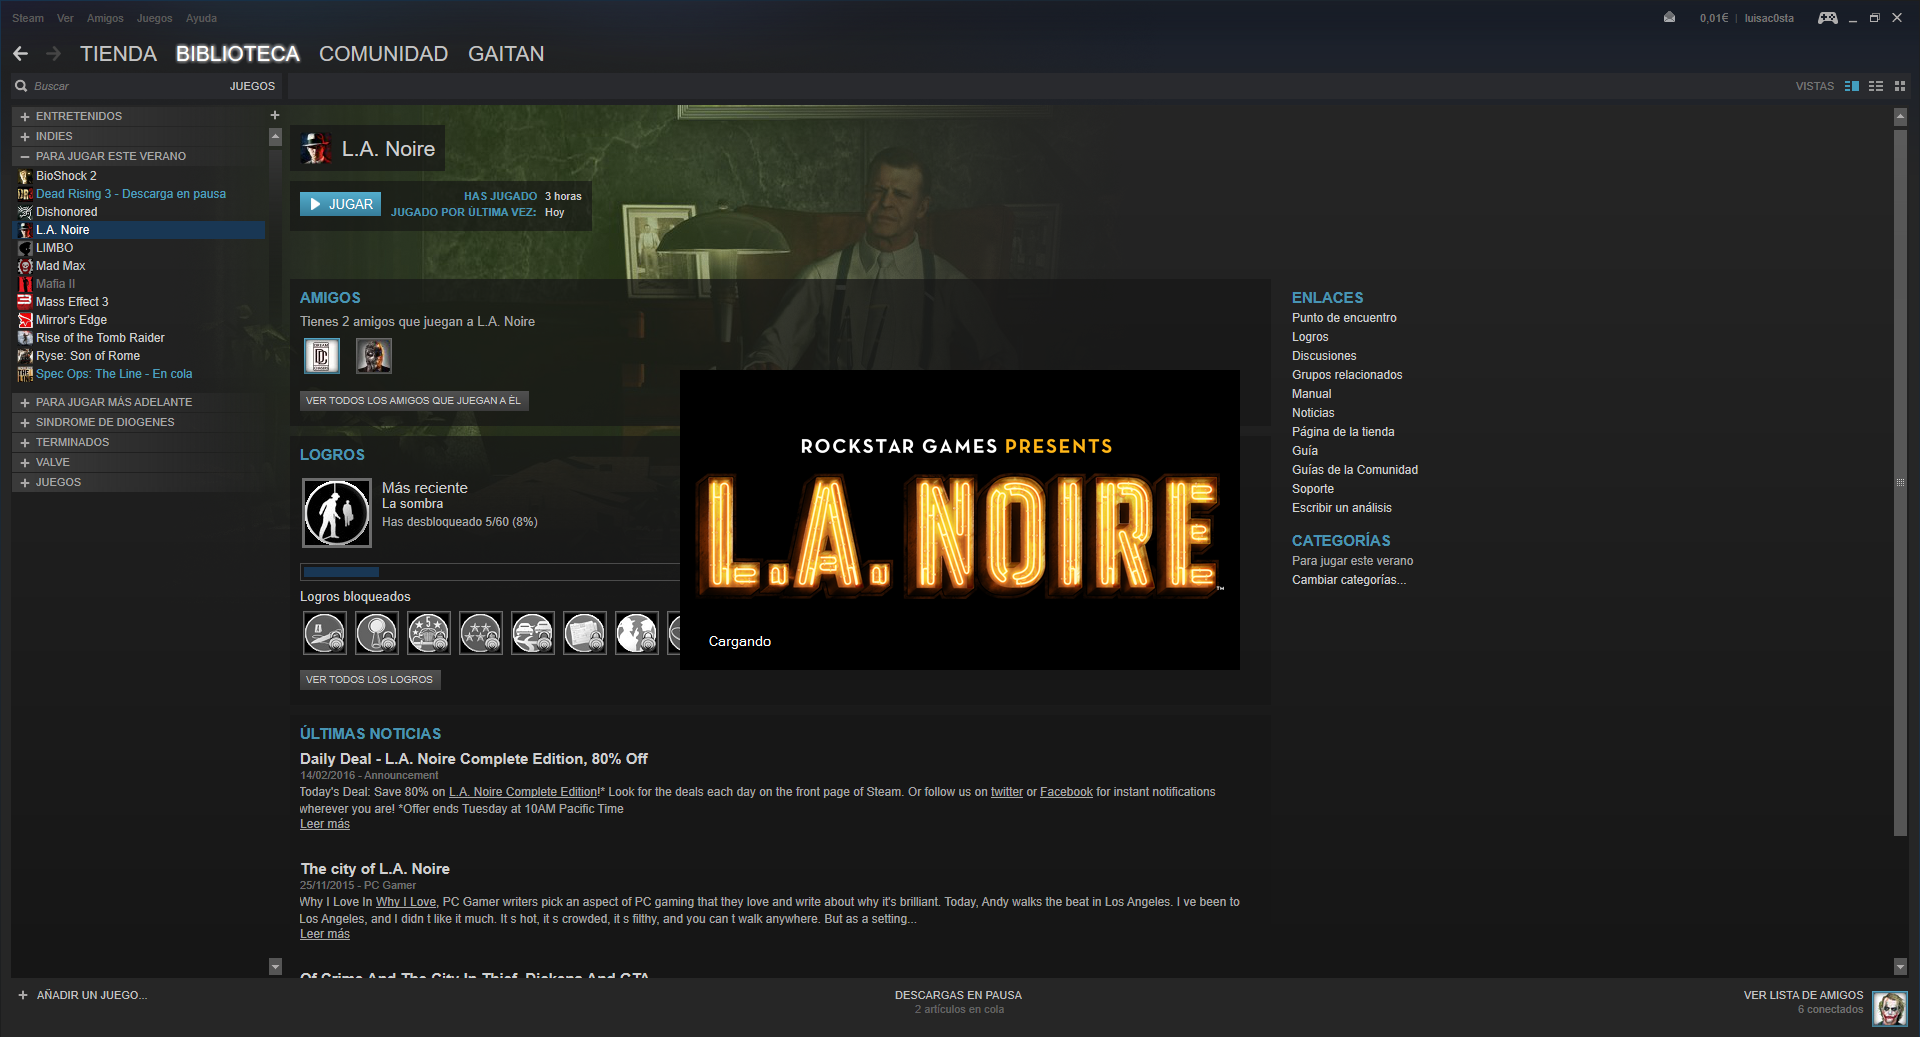Click Ver todos los amigos que juegan

point(414,400)
